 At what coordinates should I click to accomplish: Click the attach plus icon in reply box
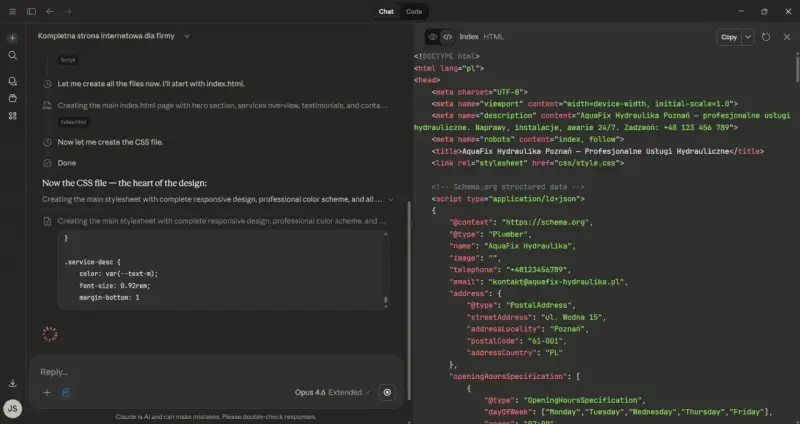[46, 392]
